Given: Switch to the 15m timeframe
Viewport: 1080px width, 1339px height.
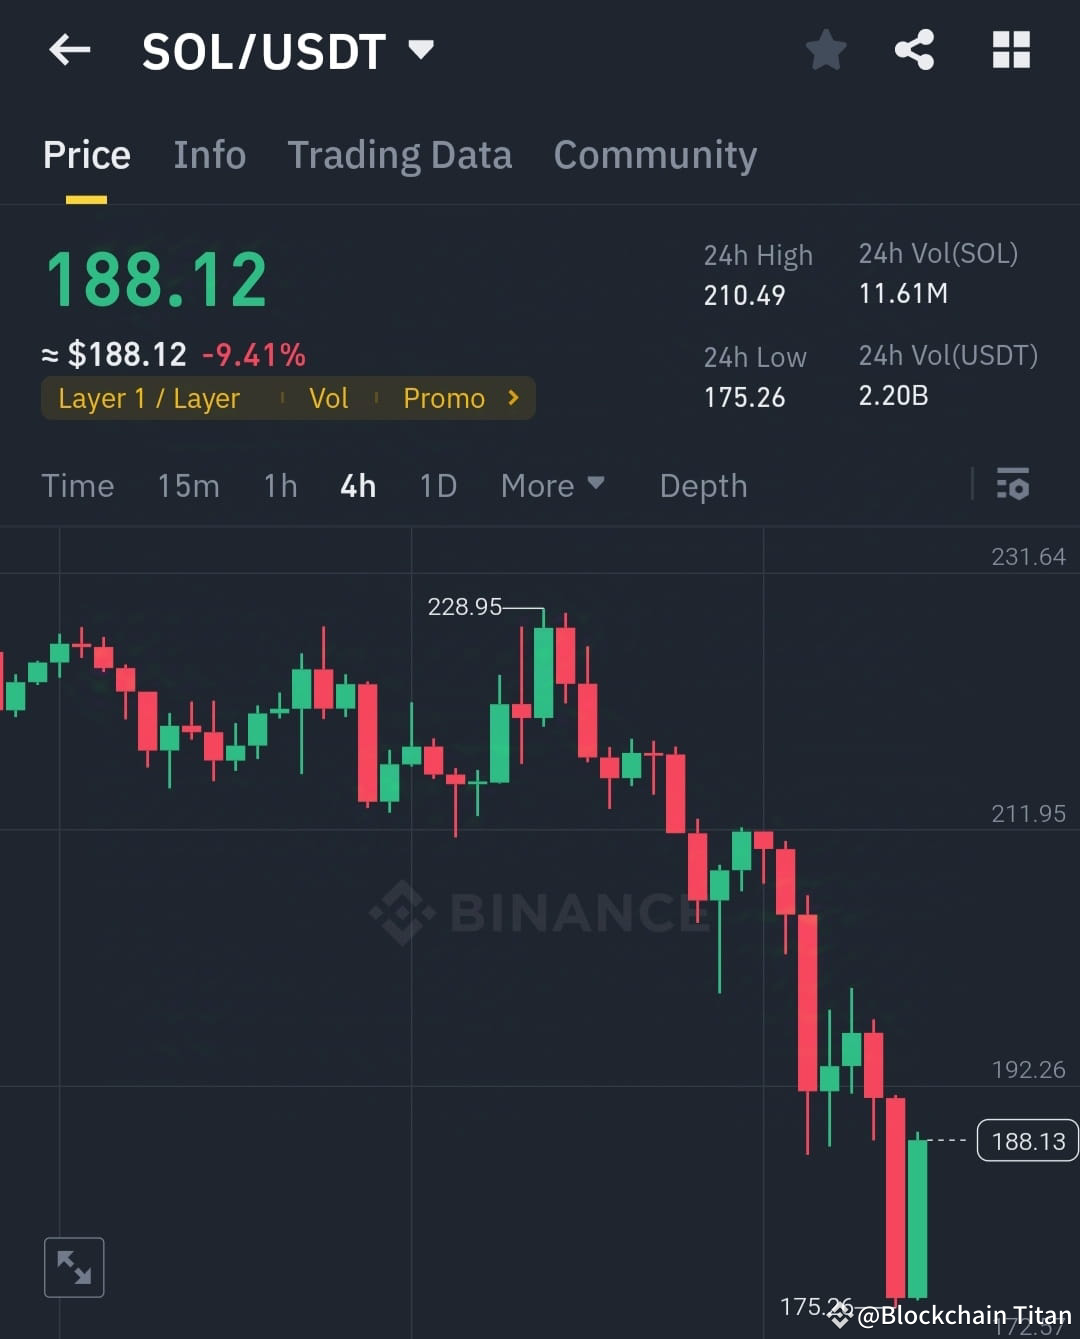Looking at the screenshot, I should pos(188,485).
